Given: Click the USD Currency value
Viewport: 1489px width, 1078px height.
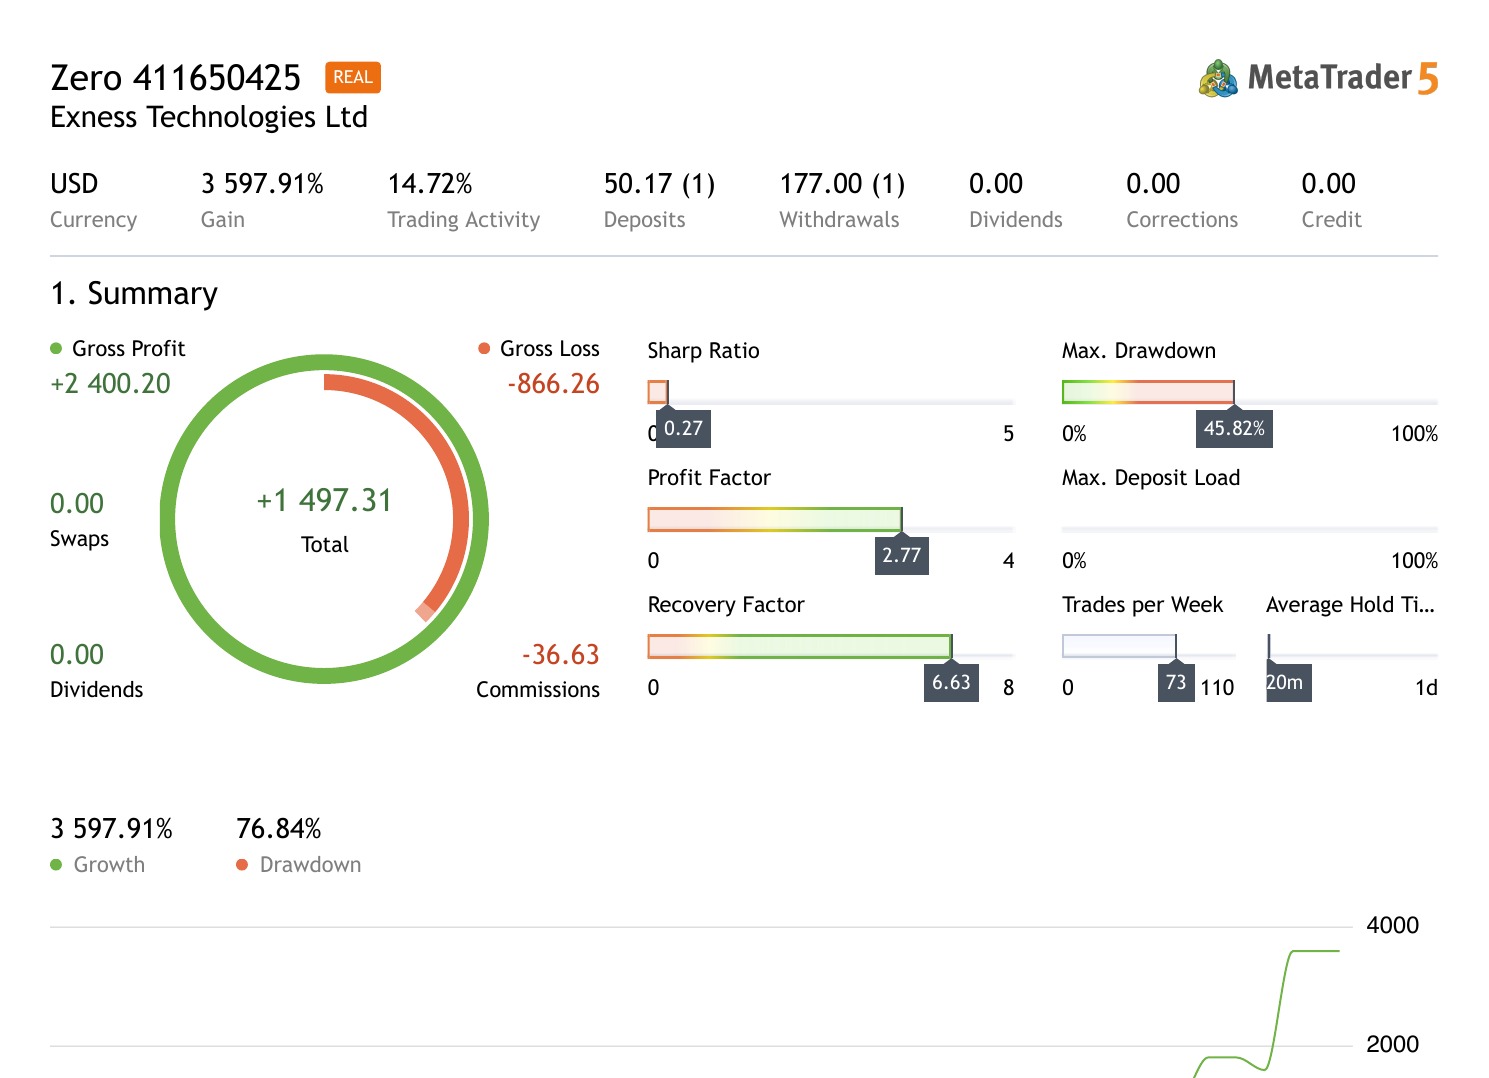Looking at the screenshot, I should 74,184.
